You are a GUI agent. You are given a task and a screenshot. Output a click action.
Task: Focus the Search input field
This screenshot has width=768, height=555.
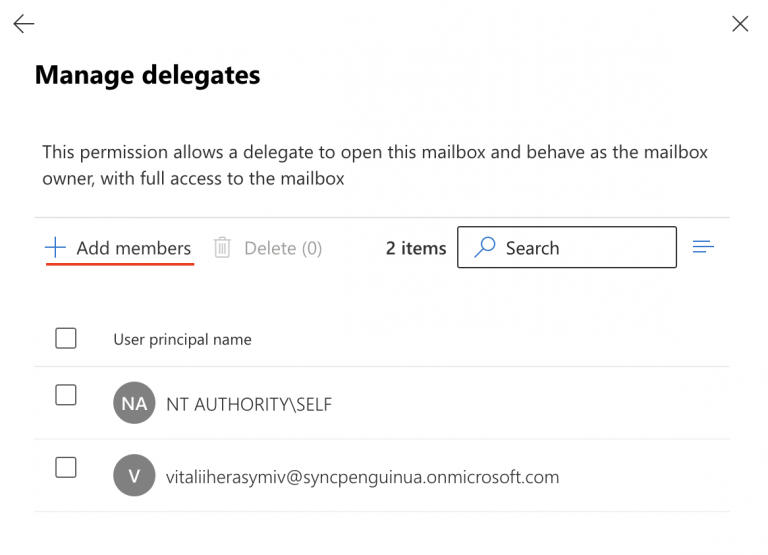(567, 247)
